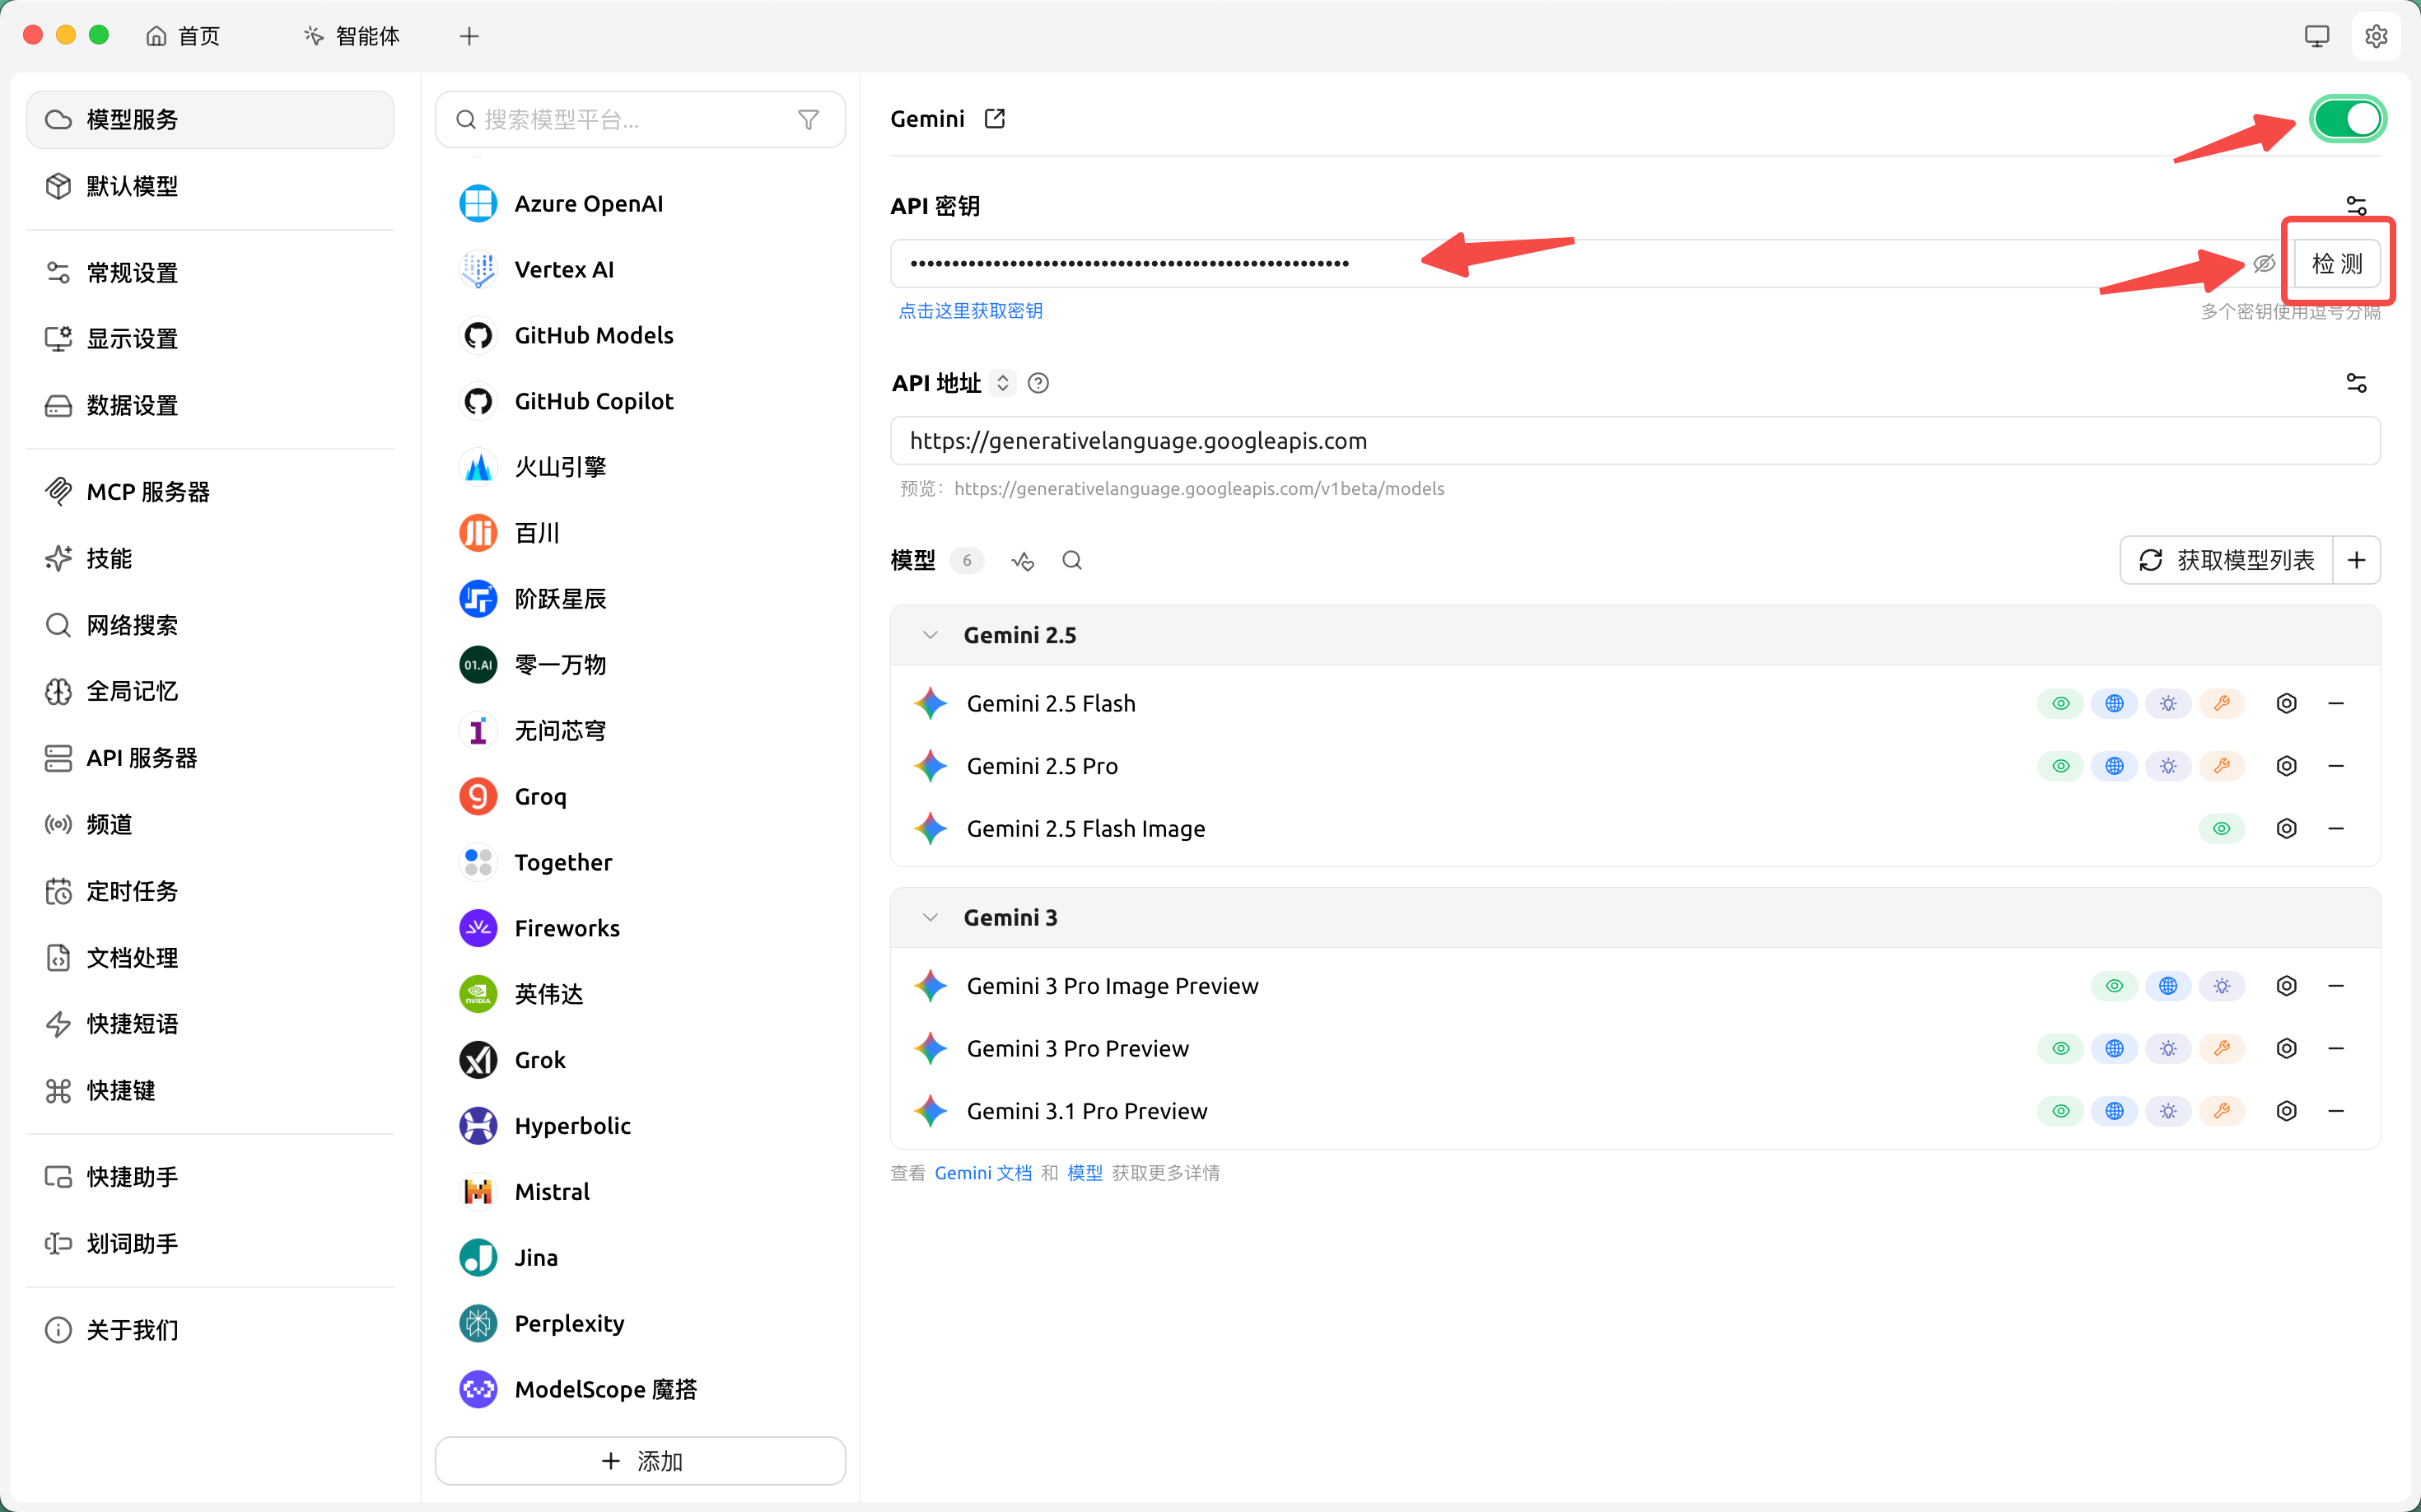Image resolution: width=2421 pixels, height=1512 pixels.
Task: Open settings gear for Gemini 3.1 Pro Preview
Action: tap(2286, 1111)
